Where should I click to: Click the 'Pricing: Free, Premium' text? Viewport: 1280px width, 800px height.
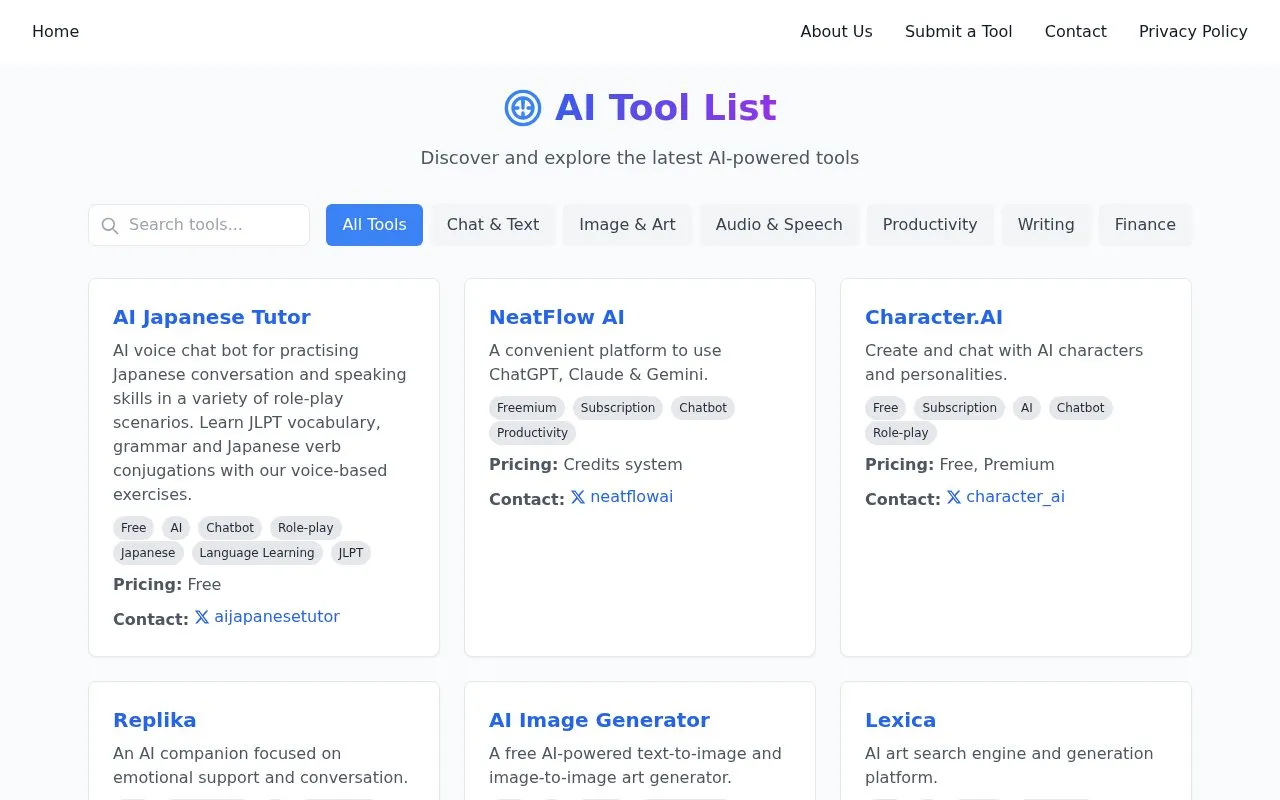(x=960, y=465)
